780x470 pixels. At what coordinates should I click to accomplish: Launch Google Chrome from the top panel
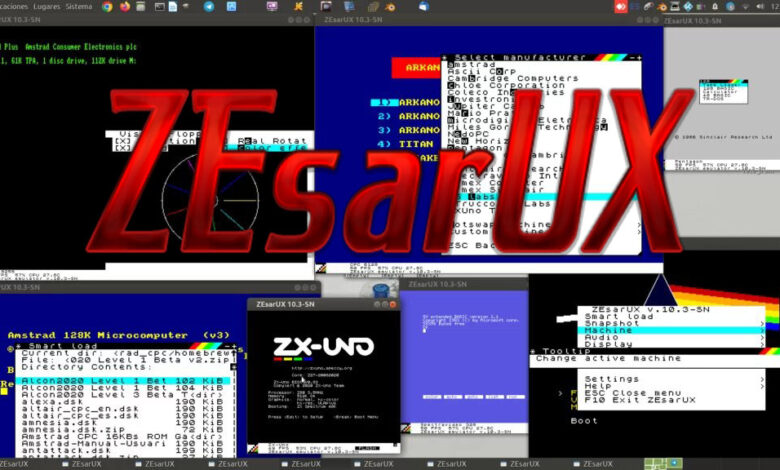click(107, 6)
